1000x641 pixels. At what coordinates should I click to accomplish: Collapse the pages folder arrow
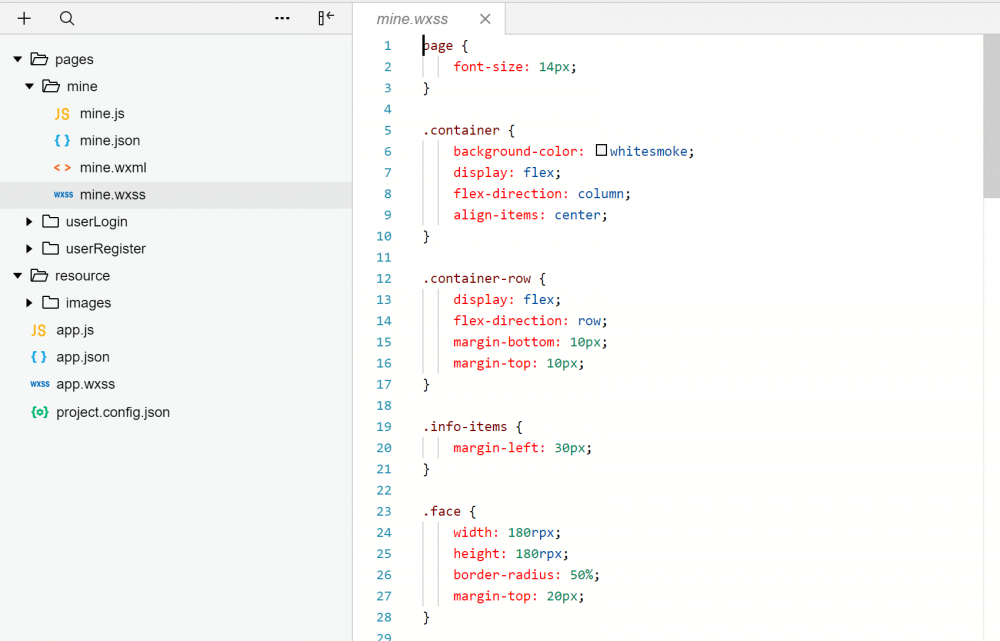(x=17, y=60)
